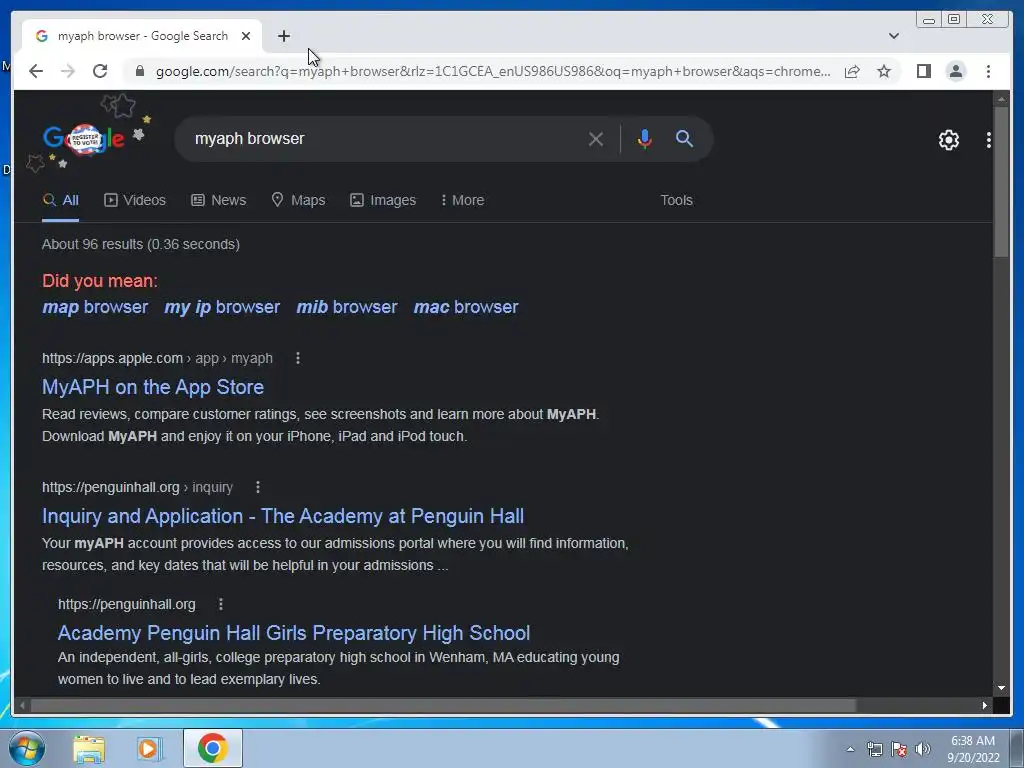
Task: Choose the 'mac browser' suggestion
Action: coord(466,307)
